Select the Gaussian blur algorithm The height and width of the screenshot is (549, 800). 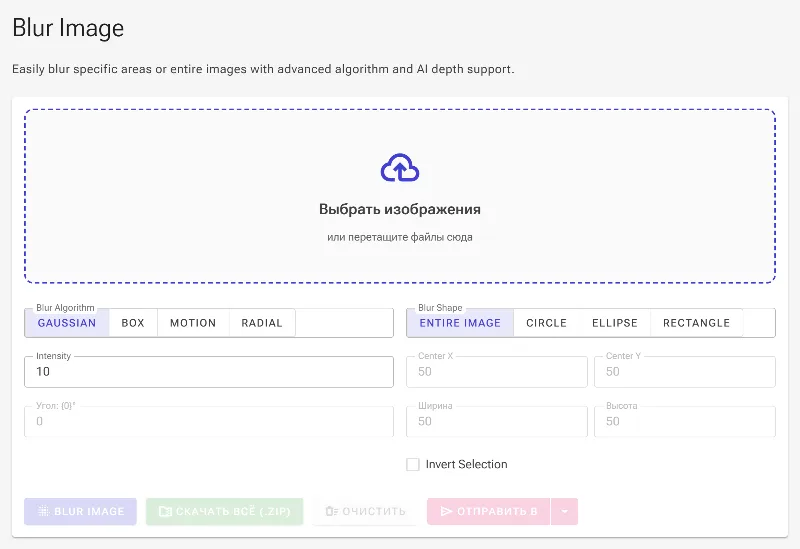pos(67,323)
